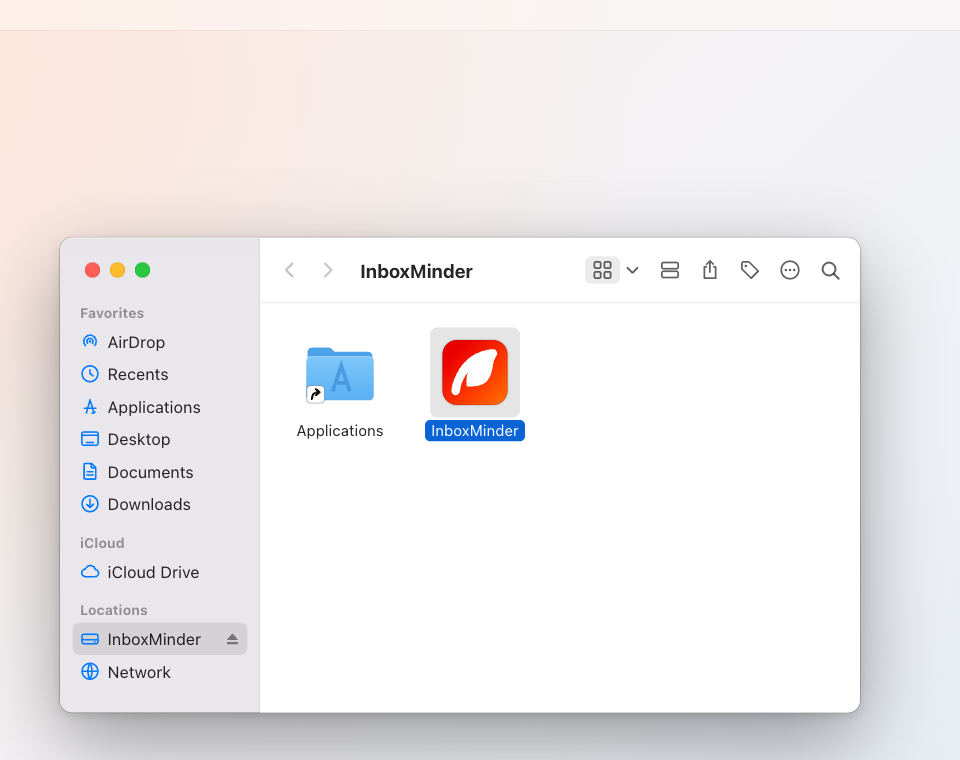Click the Recents clock icon

pos(90,374)
